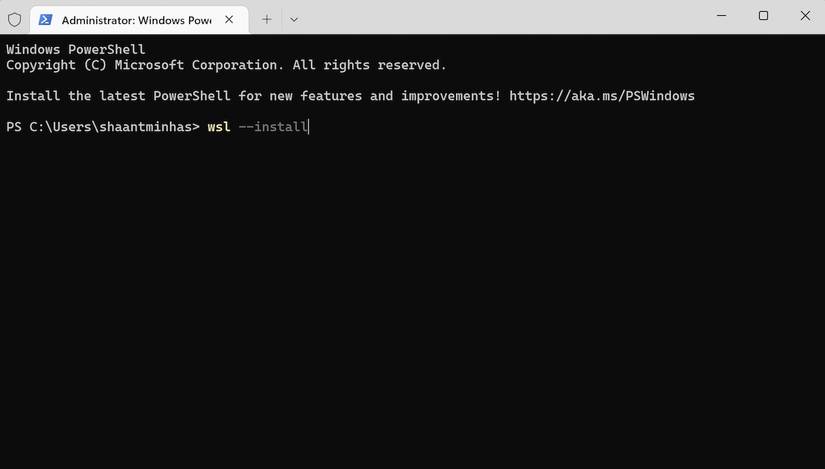
Task: Click the typed "wsl" command text
Action: tap(218, 127)
